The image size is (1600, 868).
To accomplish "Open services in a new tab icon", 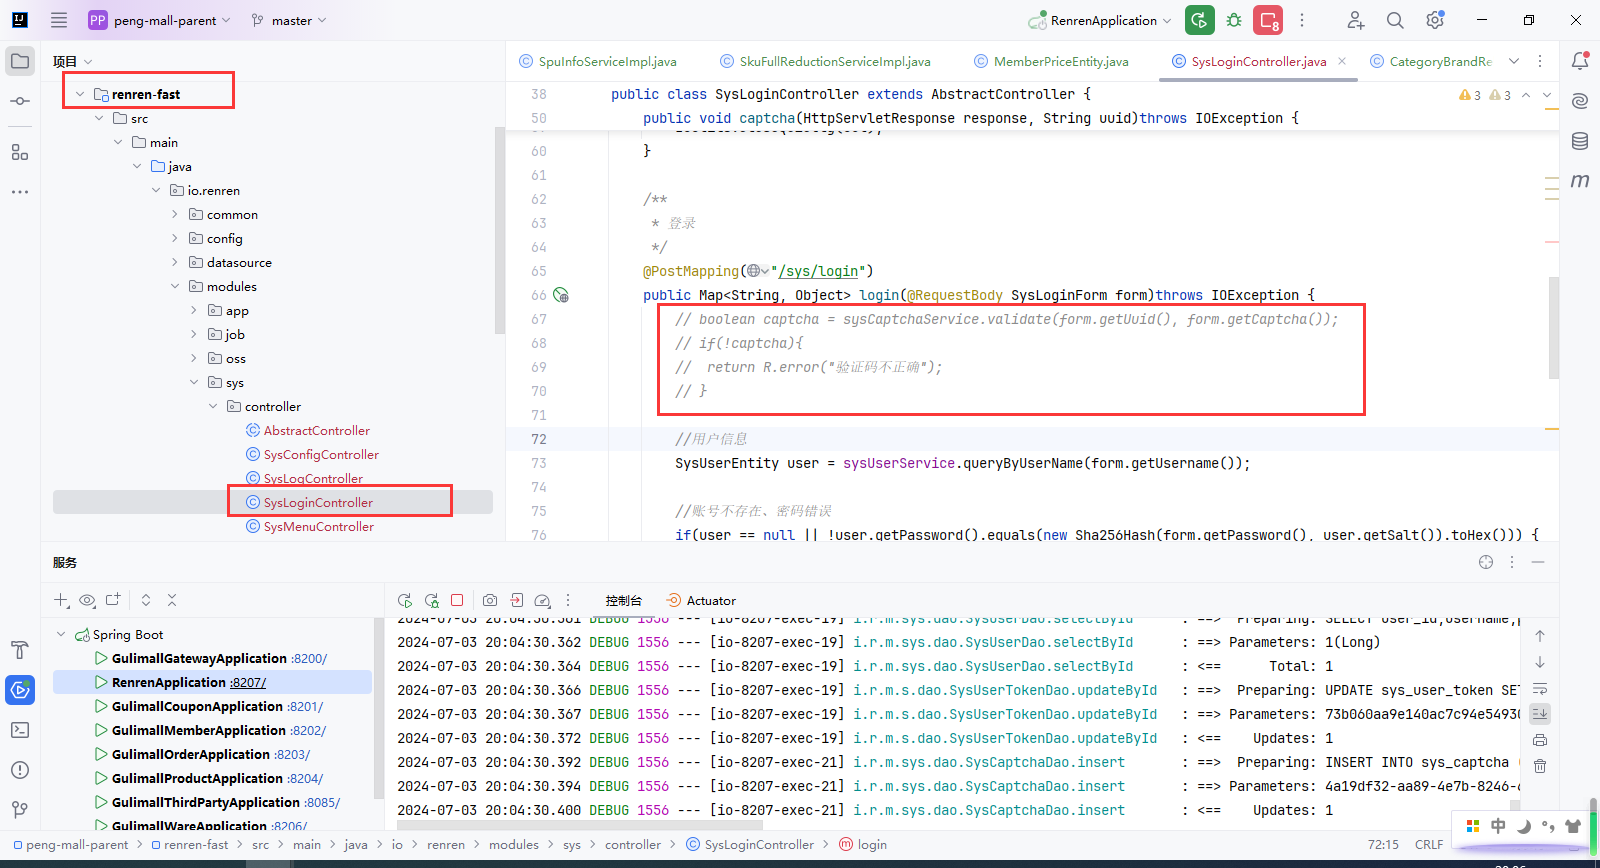I will pos(113,600).
